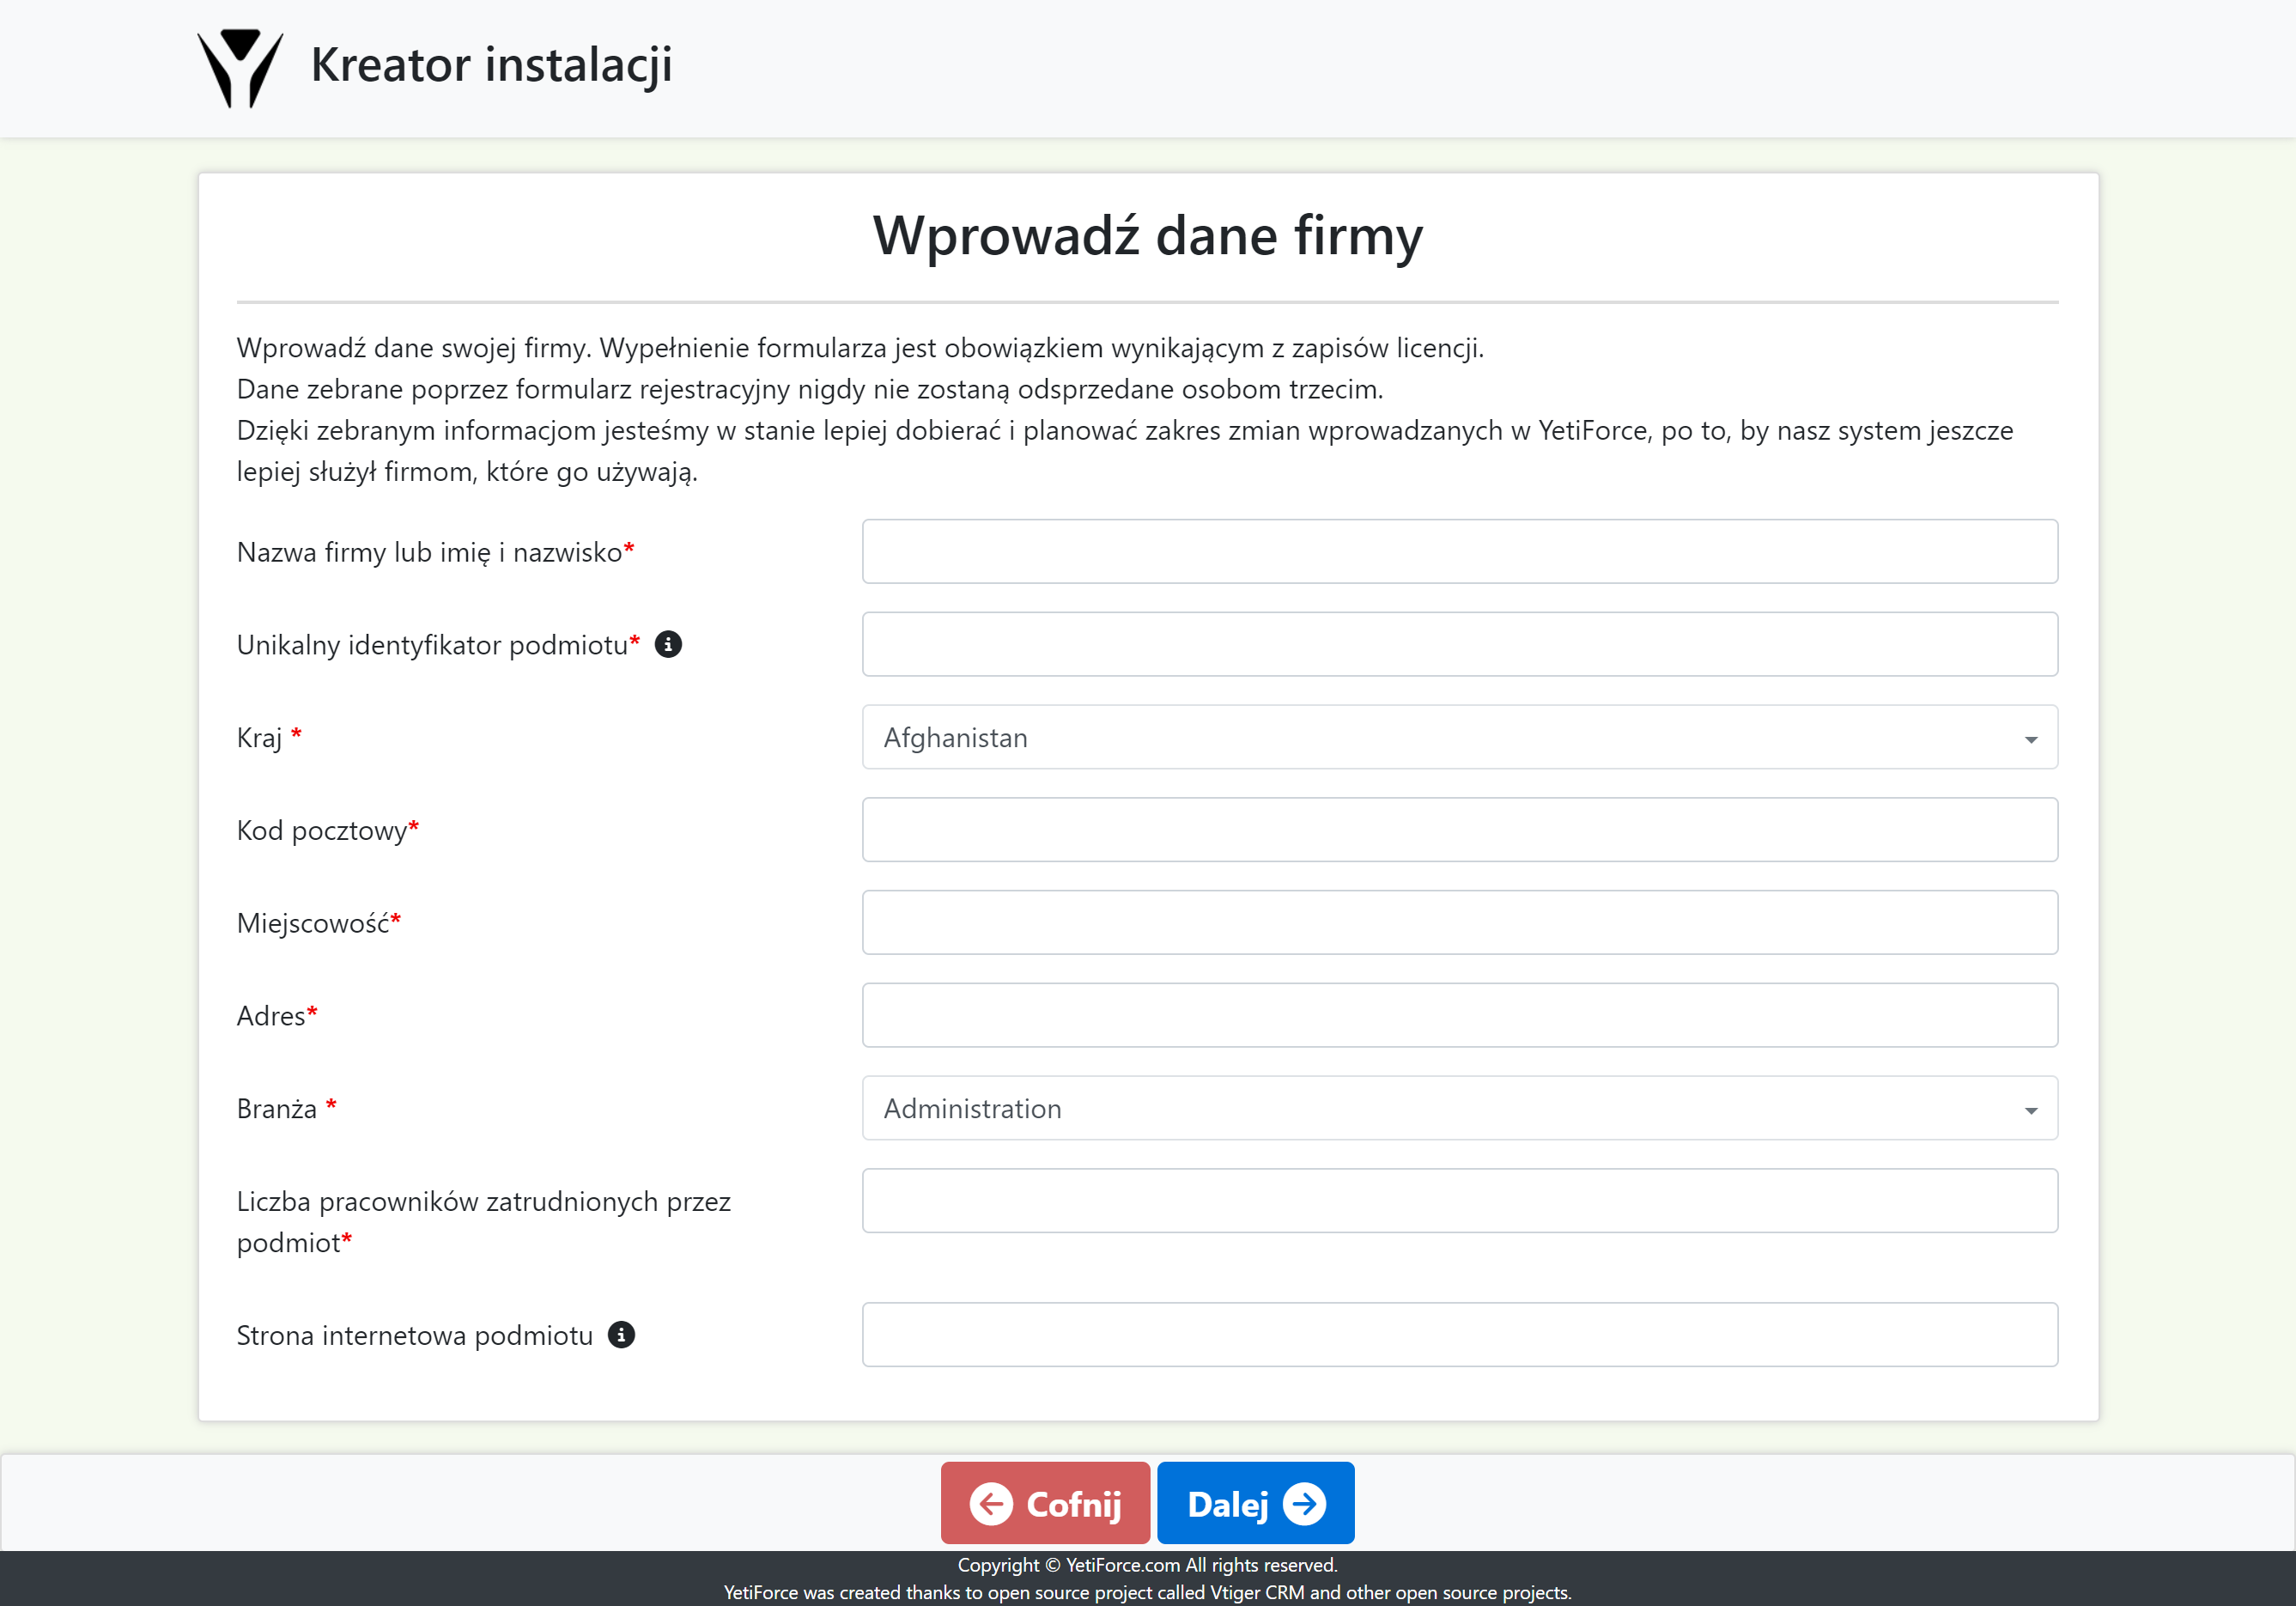Screen dimensions: 2296x1606
Task: Click the Kreator instalacji header title
Action: click(x=491, y=65)
